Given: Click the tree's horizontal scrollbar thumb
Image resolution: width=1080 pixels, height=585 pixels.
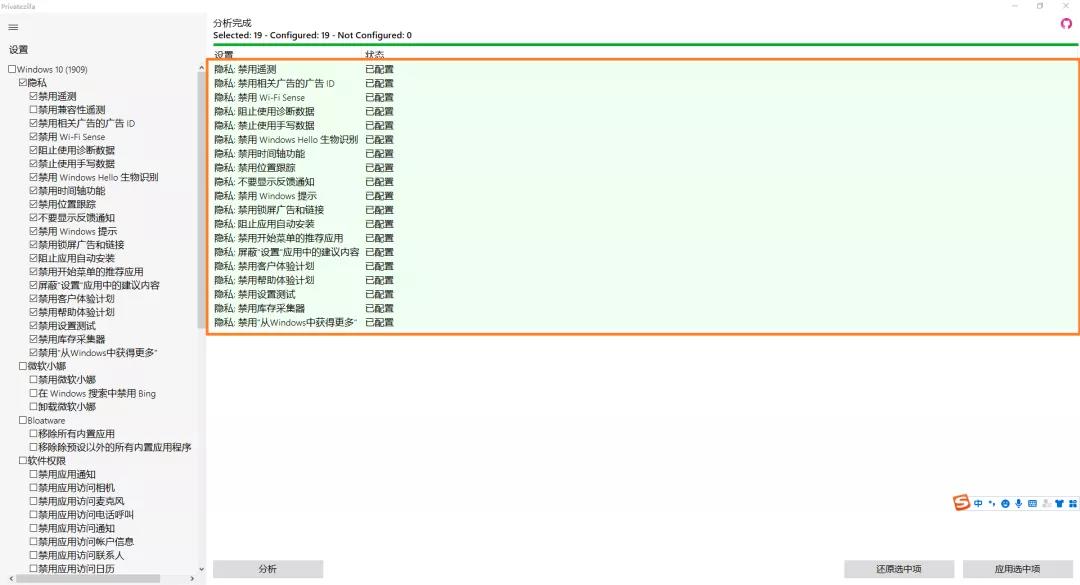Looking at the screenshot, I should click(88, 579).
